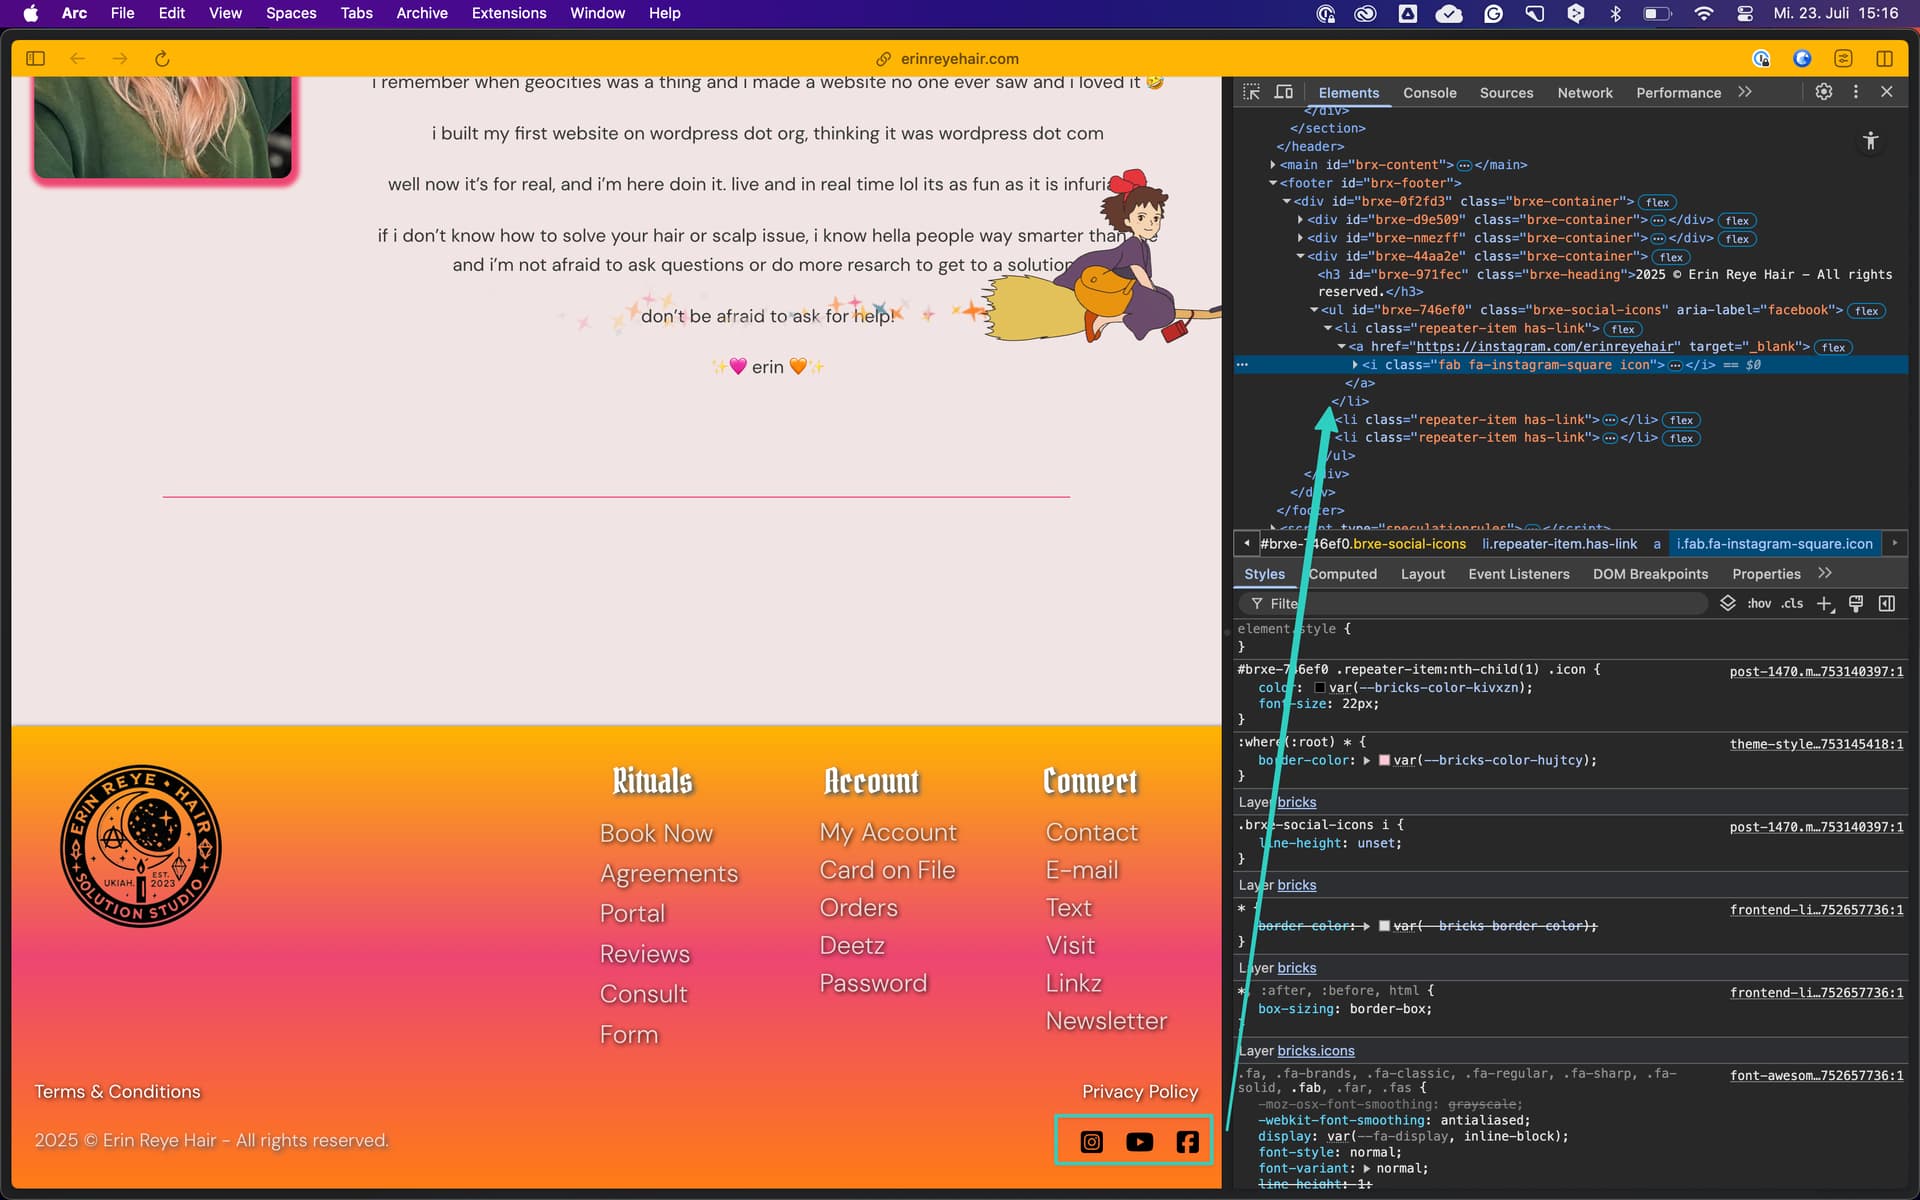This screenshot has height=1200, width=1920.
Task: Close the DevTools panel
Action: (1887, 92)
